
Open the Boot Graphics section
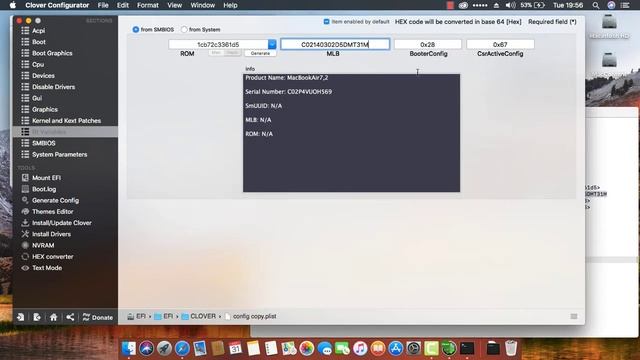click(x=52, y=53)
